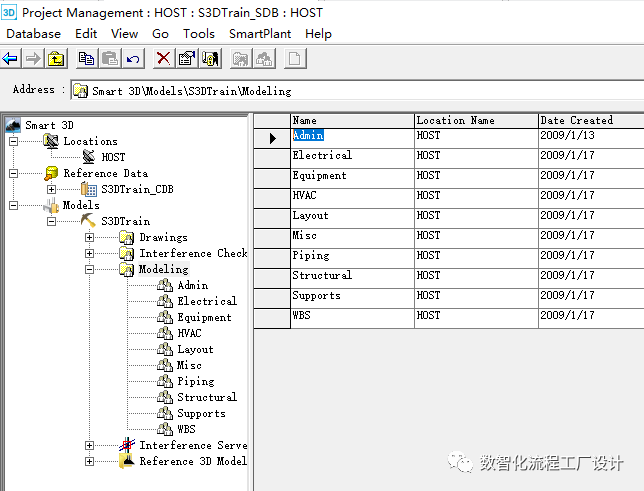This screenshot has width=644, height=491.
Task: Click the blank page toolbar icon
Action: tap(295, 59)
